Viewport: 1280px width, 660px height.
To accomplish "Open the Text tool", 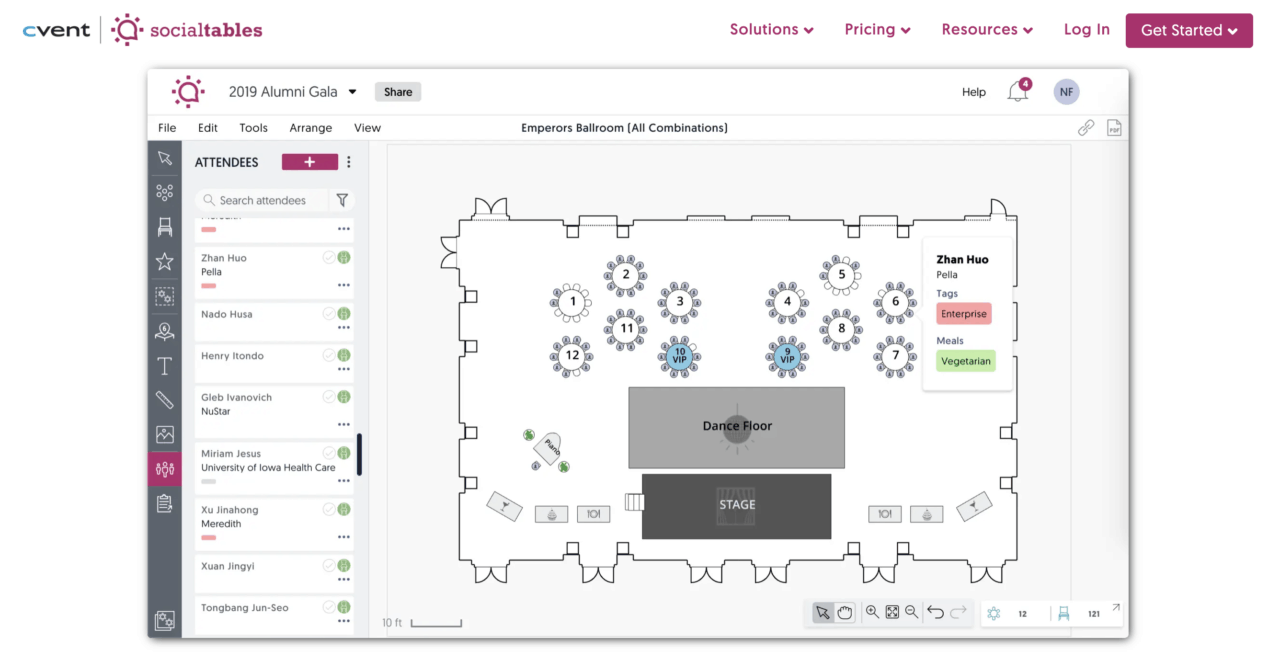I will (164, 365).
